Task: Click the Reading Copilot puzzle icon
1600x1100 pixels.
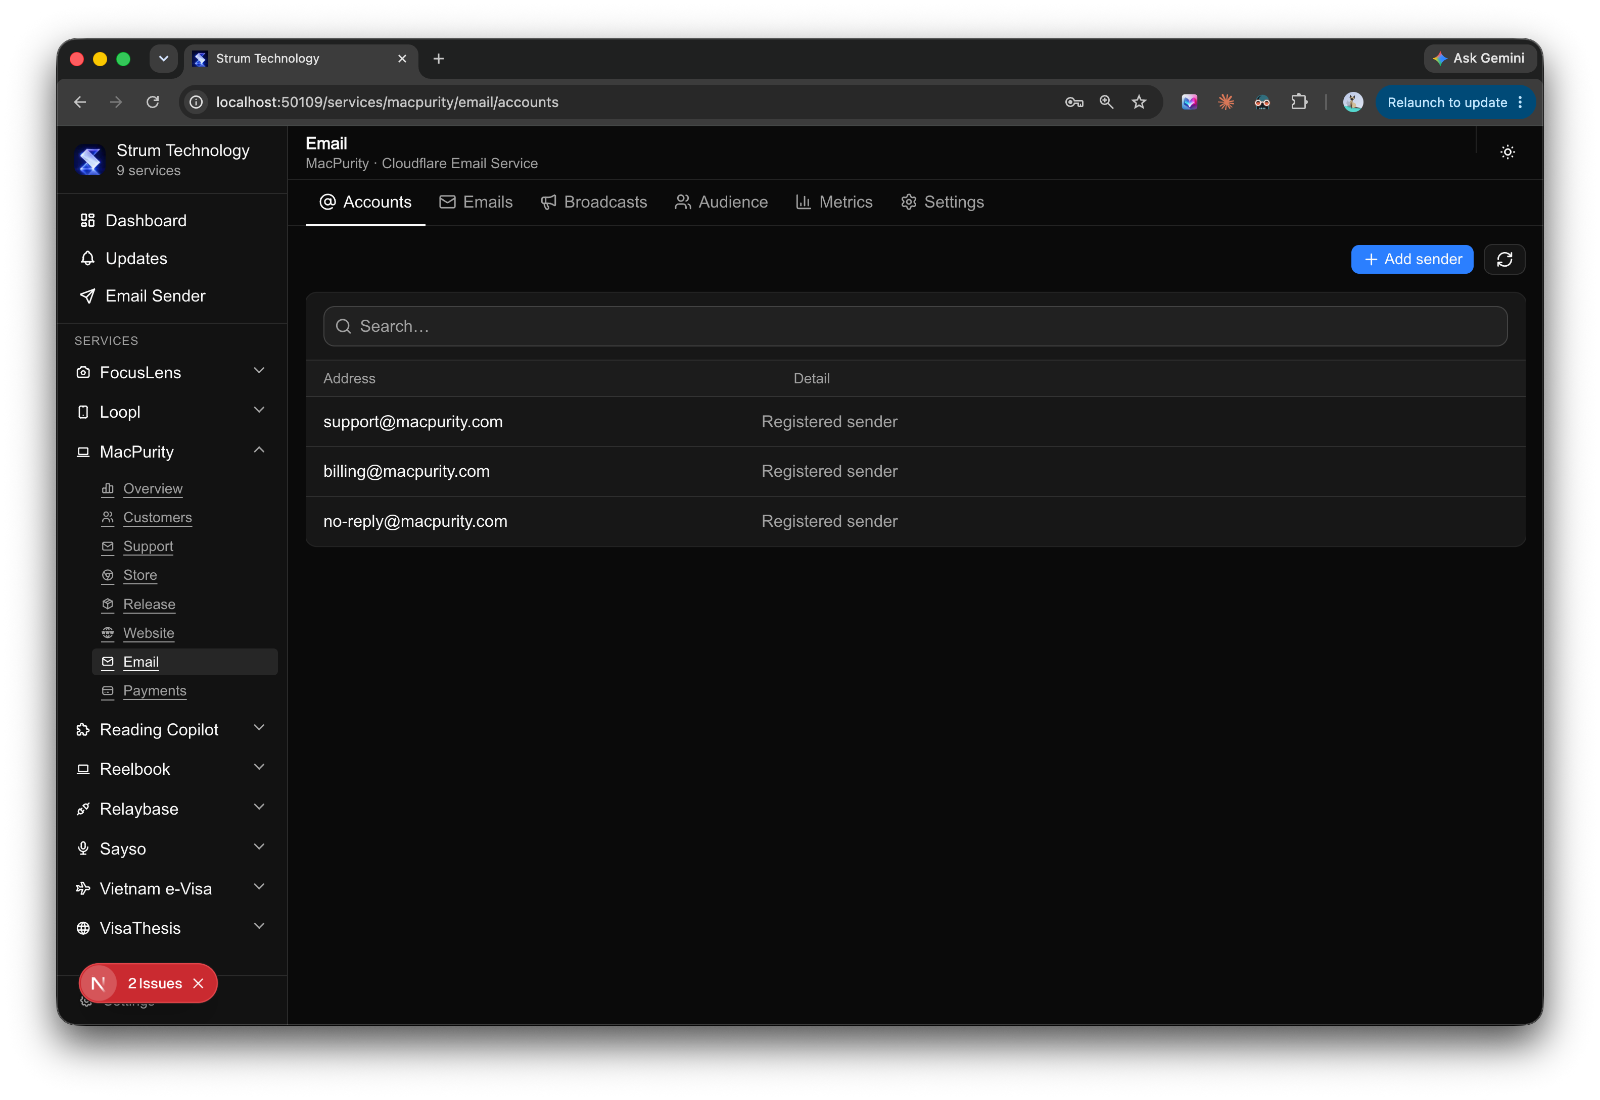Action: (x=83, y=730)
